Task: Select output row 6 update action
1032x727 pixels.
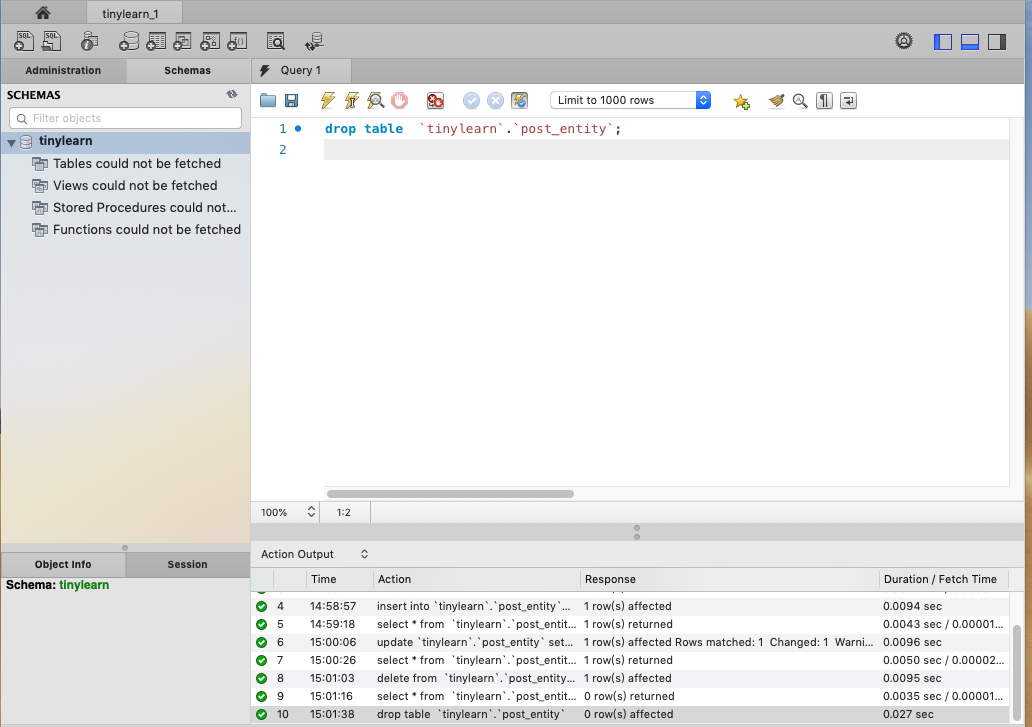Action: (631, 641)
